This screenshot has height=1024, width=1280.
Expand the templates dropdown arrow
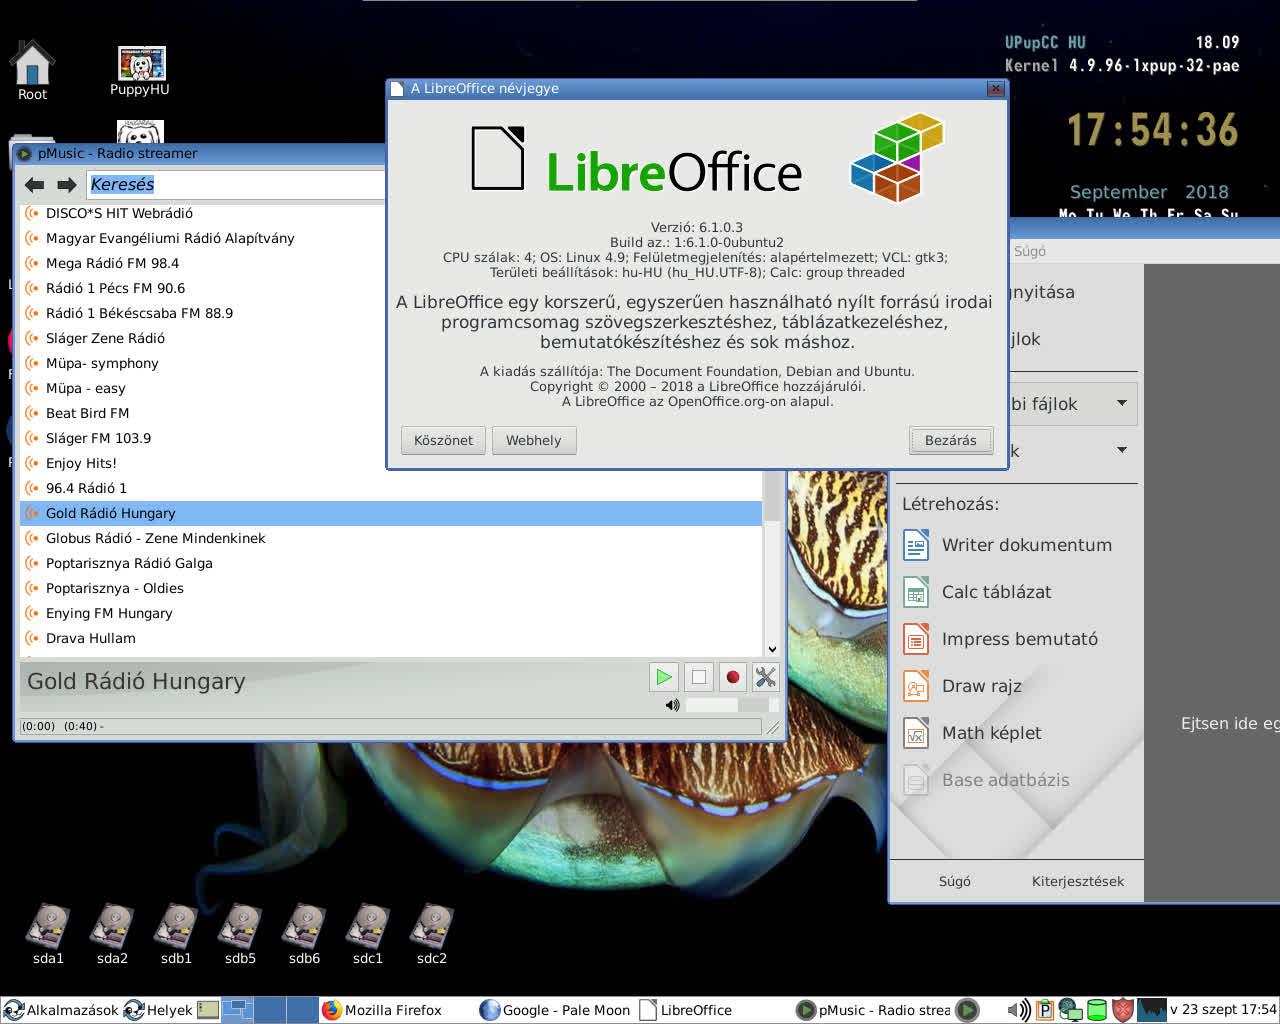(x=1122, y=450)
